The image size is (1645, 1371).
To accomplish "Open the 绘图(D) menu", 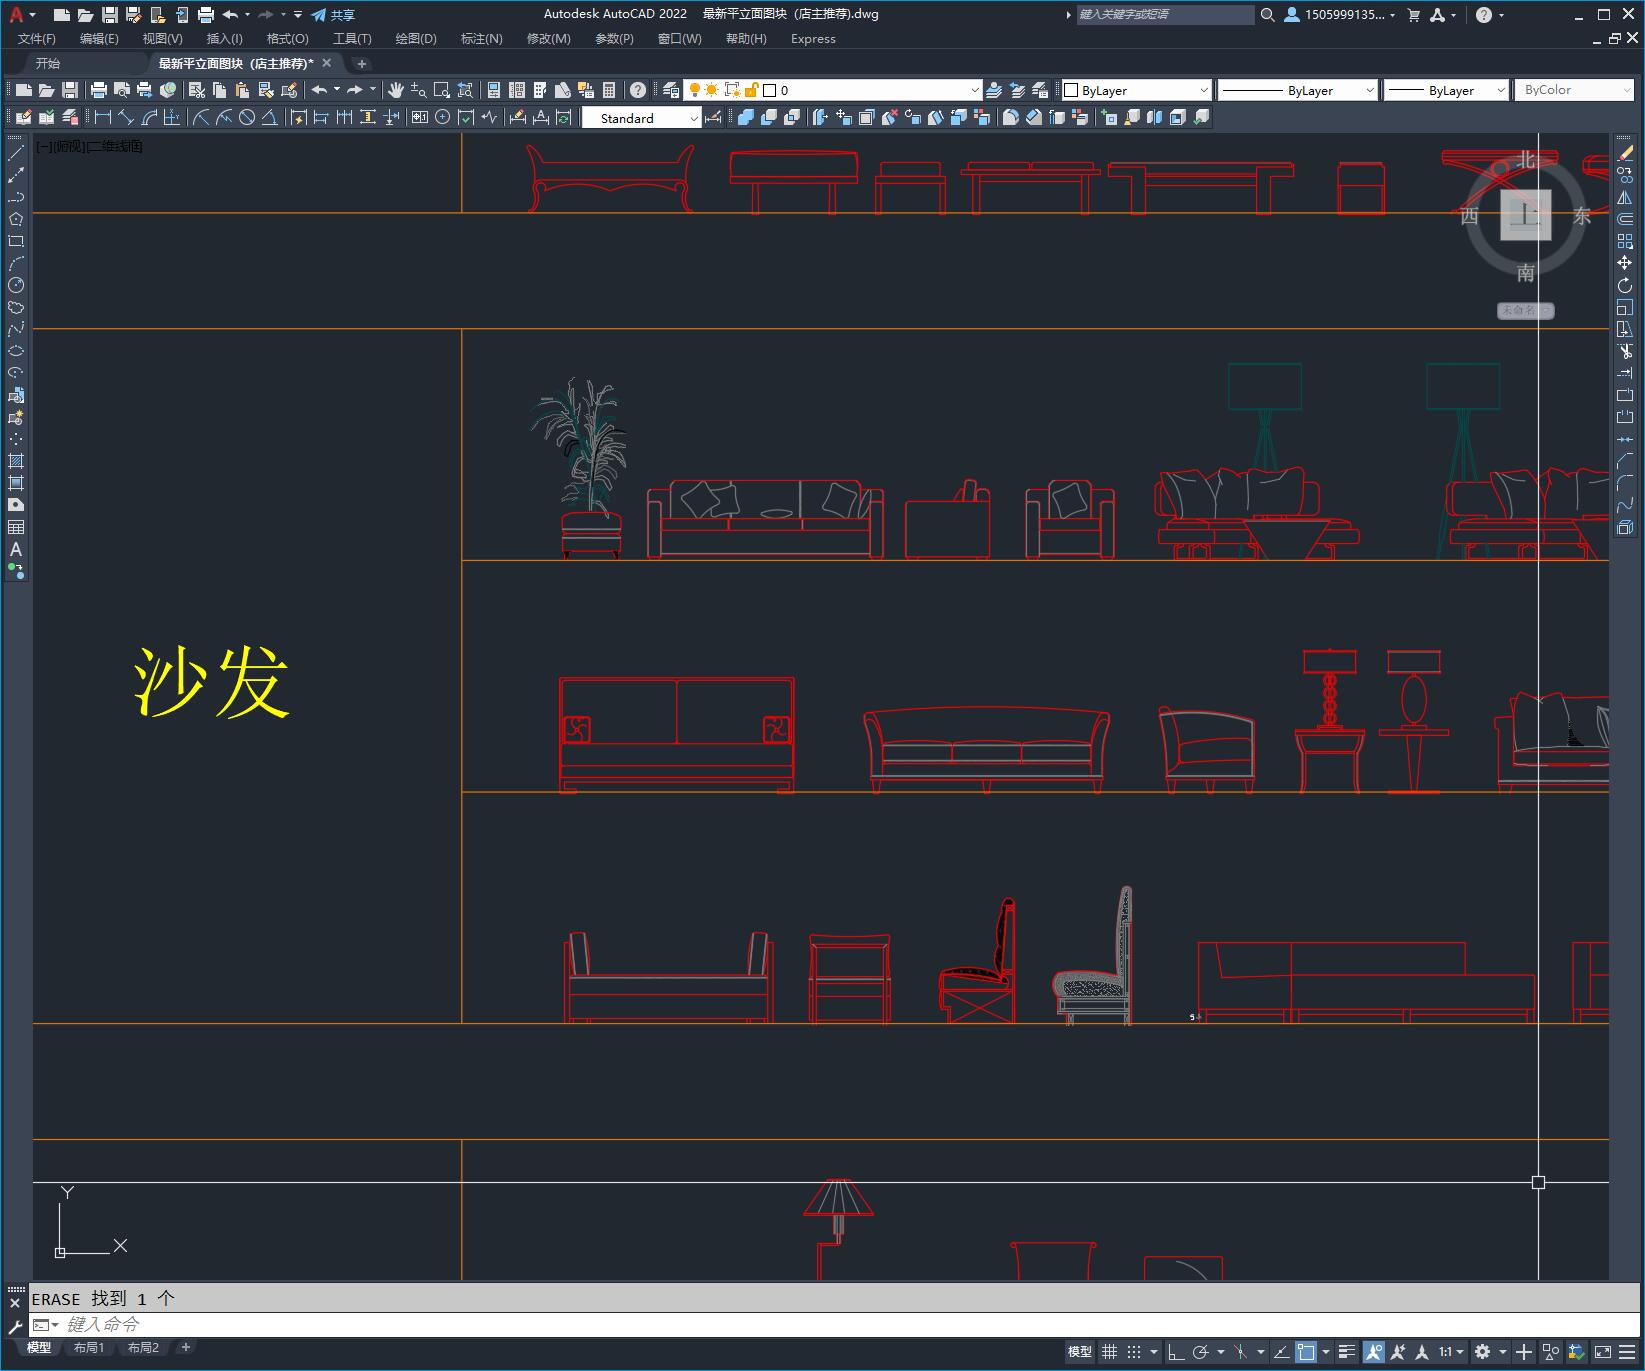I will point(416,38).
